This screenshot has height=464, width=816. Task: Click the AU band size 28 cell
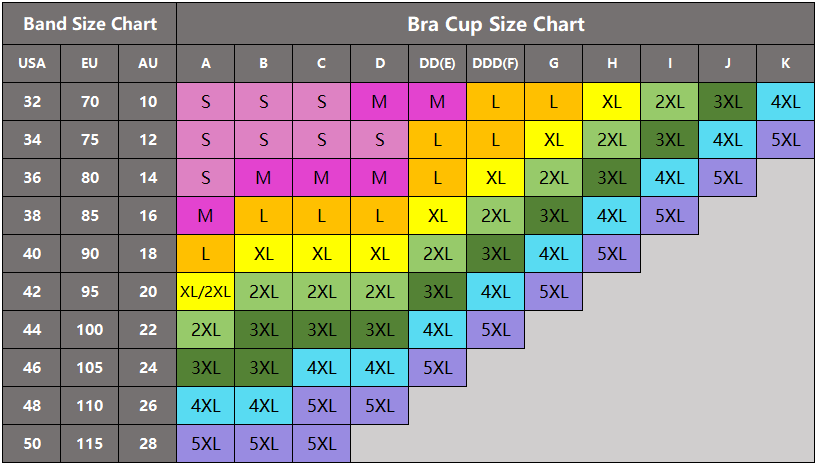coord(148,444)
